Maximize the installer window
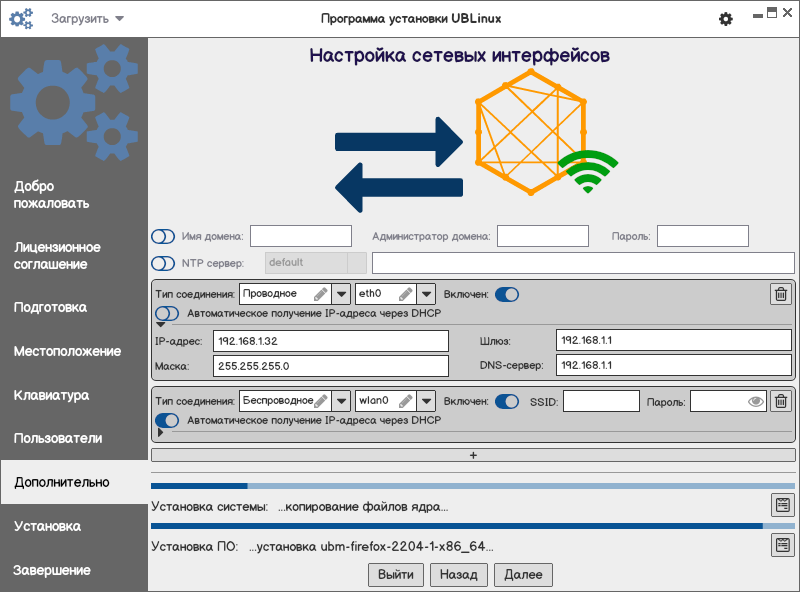This screenshot has height=592, width=800. pyautogui.click(x=772, y=13)
